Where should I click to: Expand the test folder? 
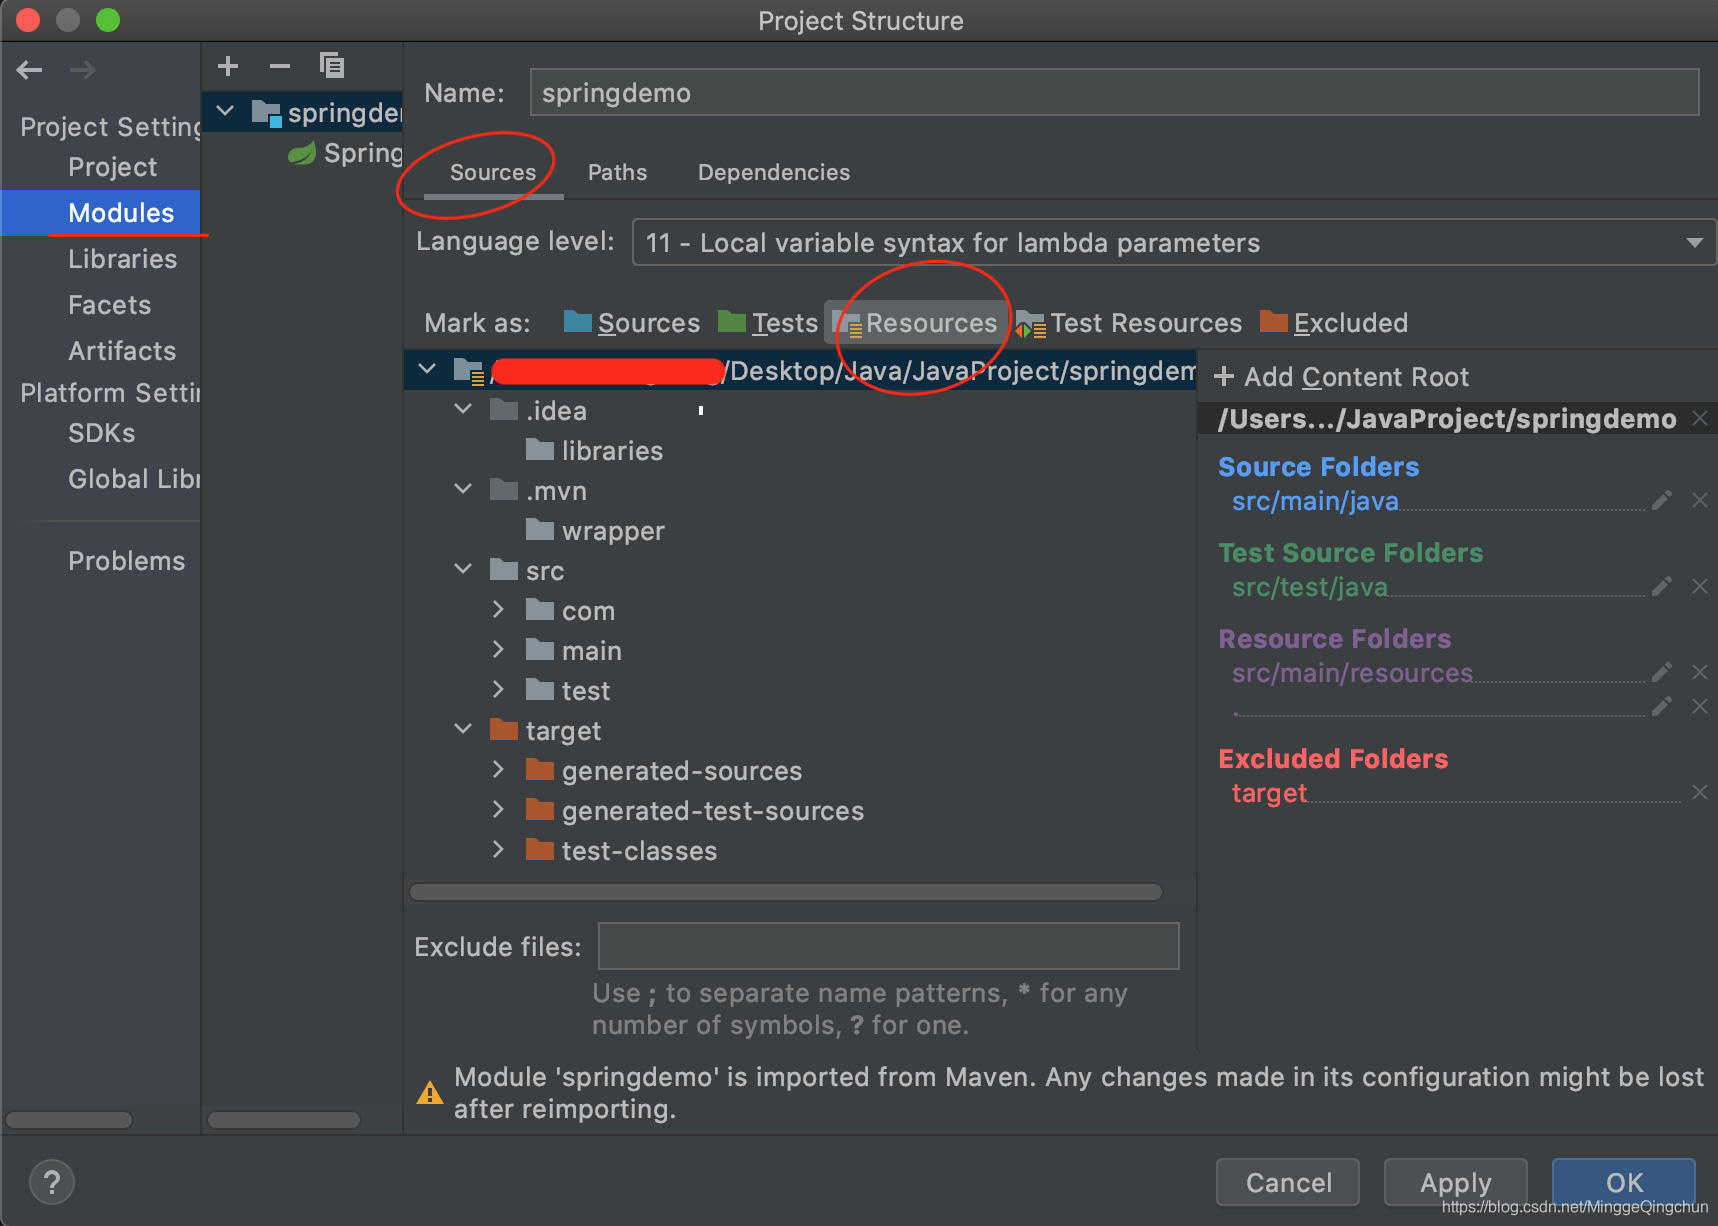(498, 689)
